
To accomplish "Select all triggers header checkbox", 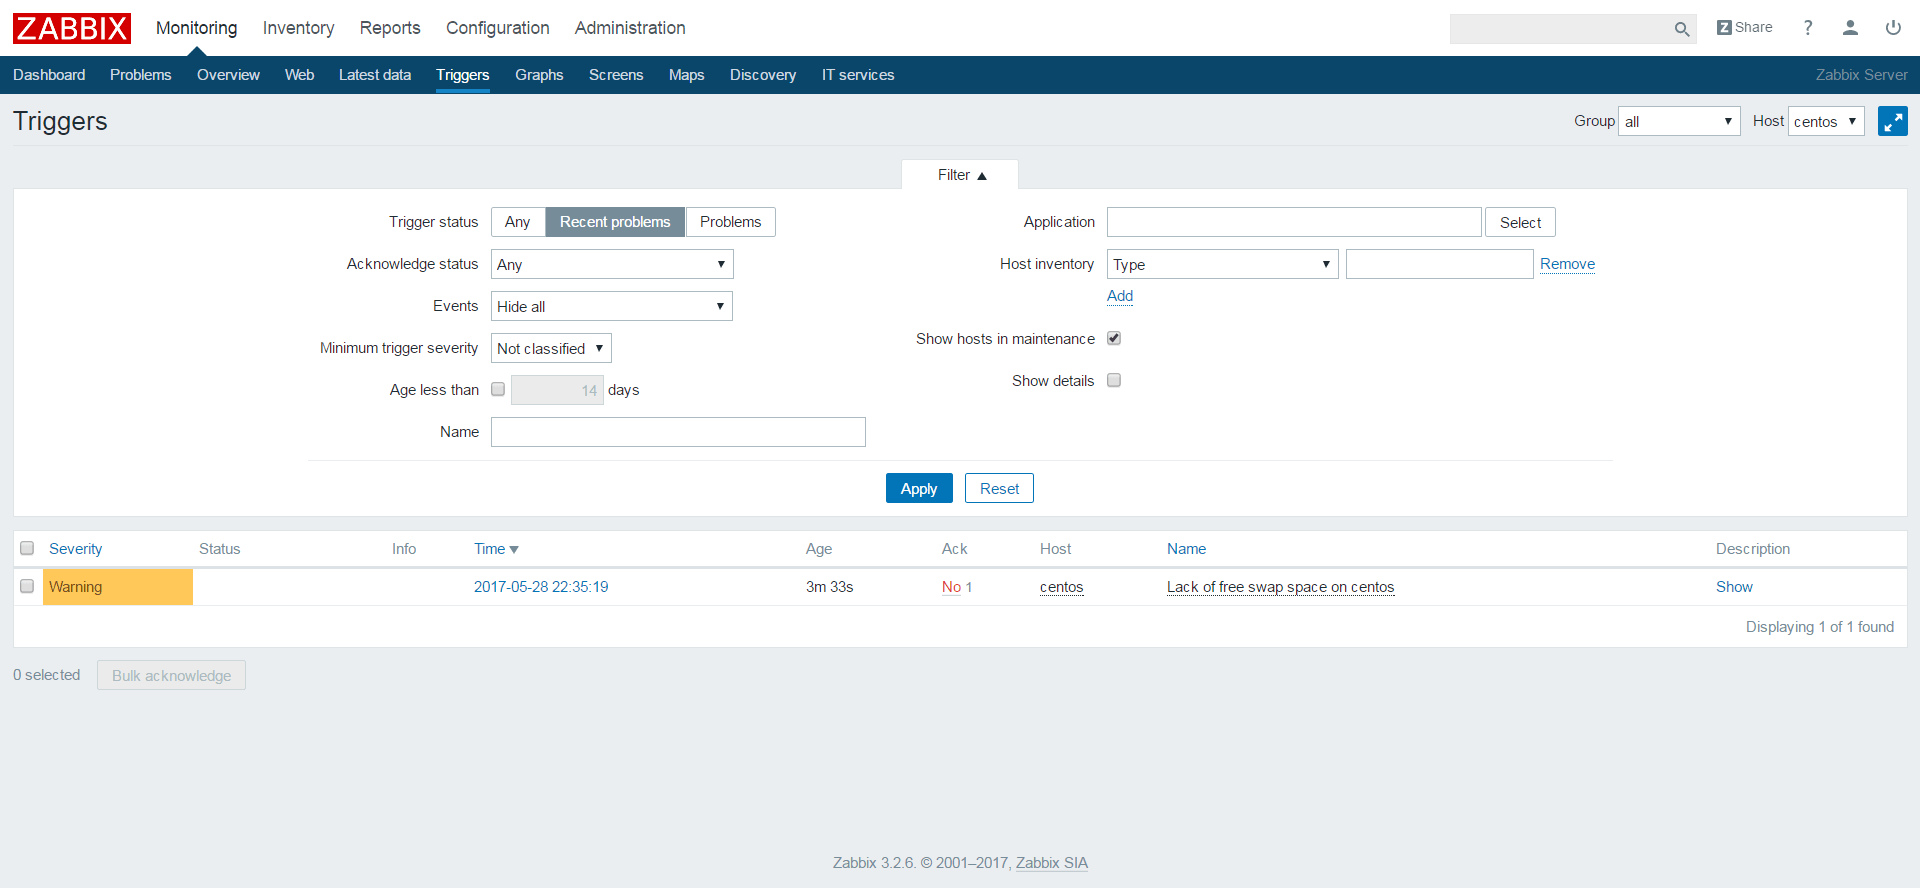I will (x=27, y=548).
